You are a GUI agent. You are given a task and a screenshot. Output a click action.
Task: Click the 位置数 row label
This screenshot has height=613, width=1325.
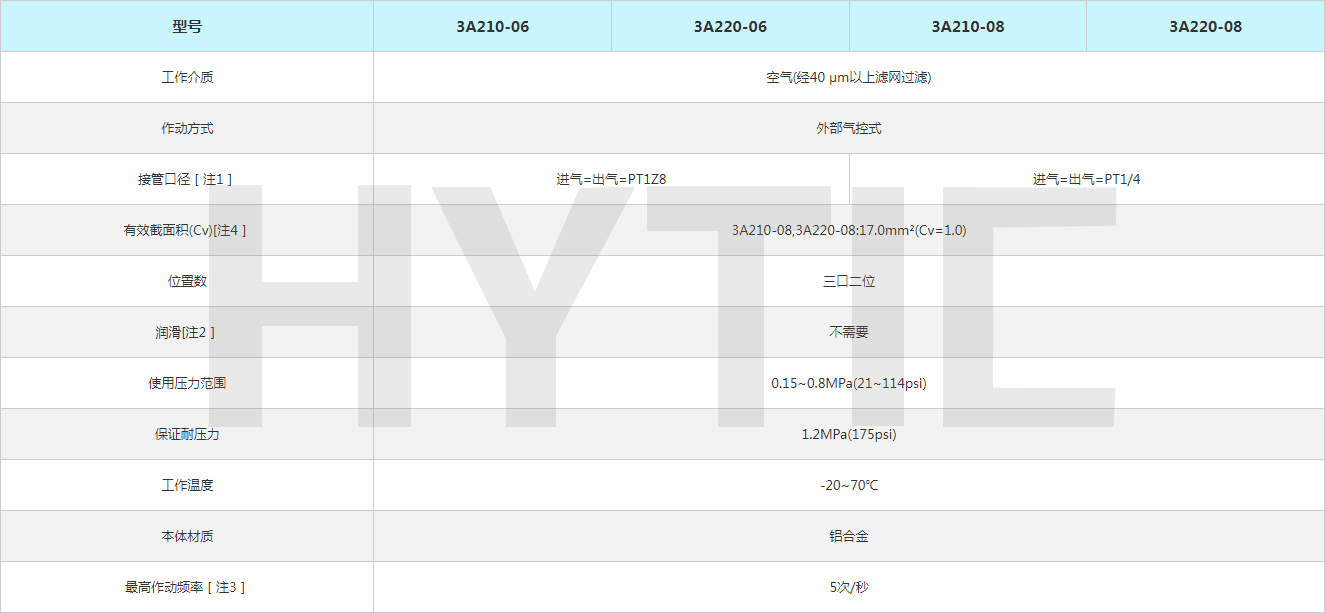coord(187,281)
